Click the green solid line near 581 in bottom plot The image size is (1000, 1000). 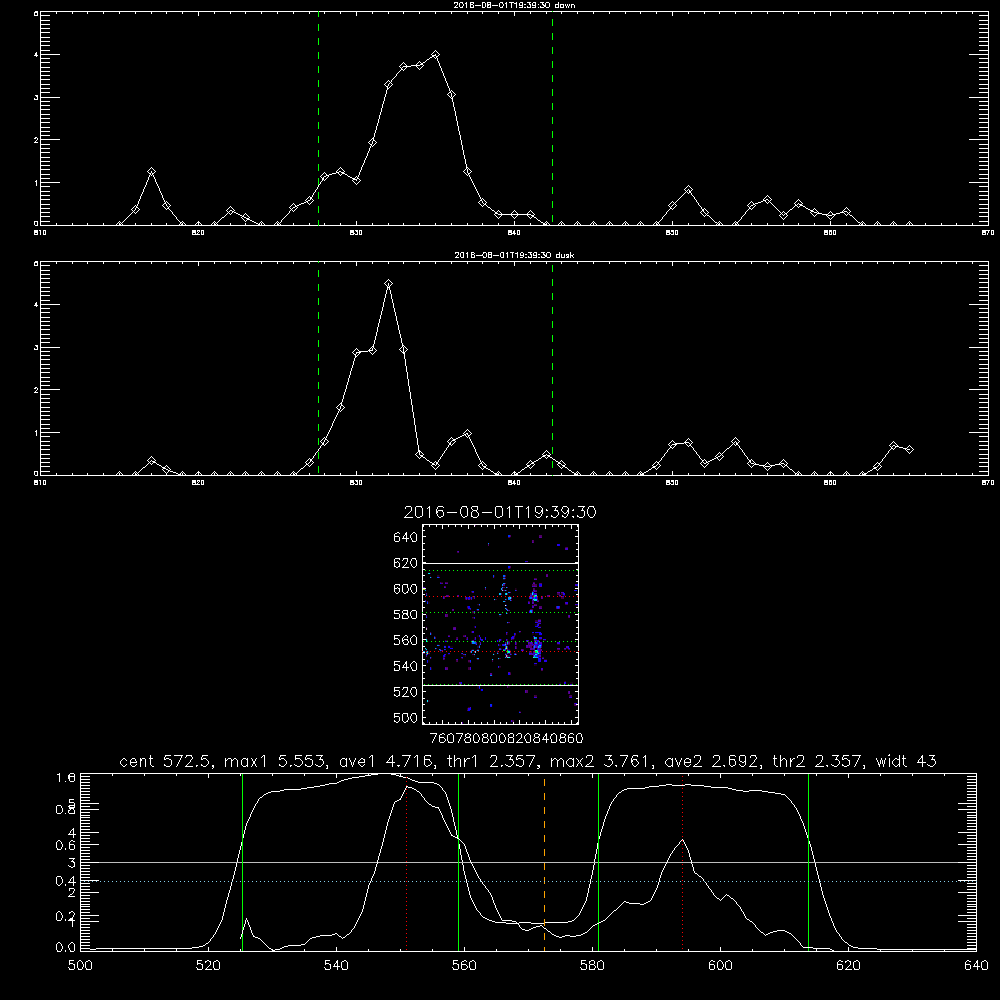[598, 862]
